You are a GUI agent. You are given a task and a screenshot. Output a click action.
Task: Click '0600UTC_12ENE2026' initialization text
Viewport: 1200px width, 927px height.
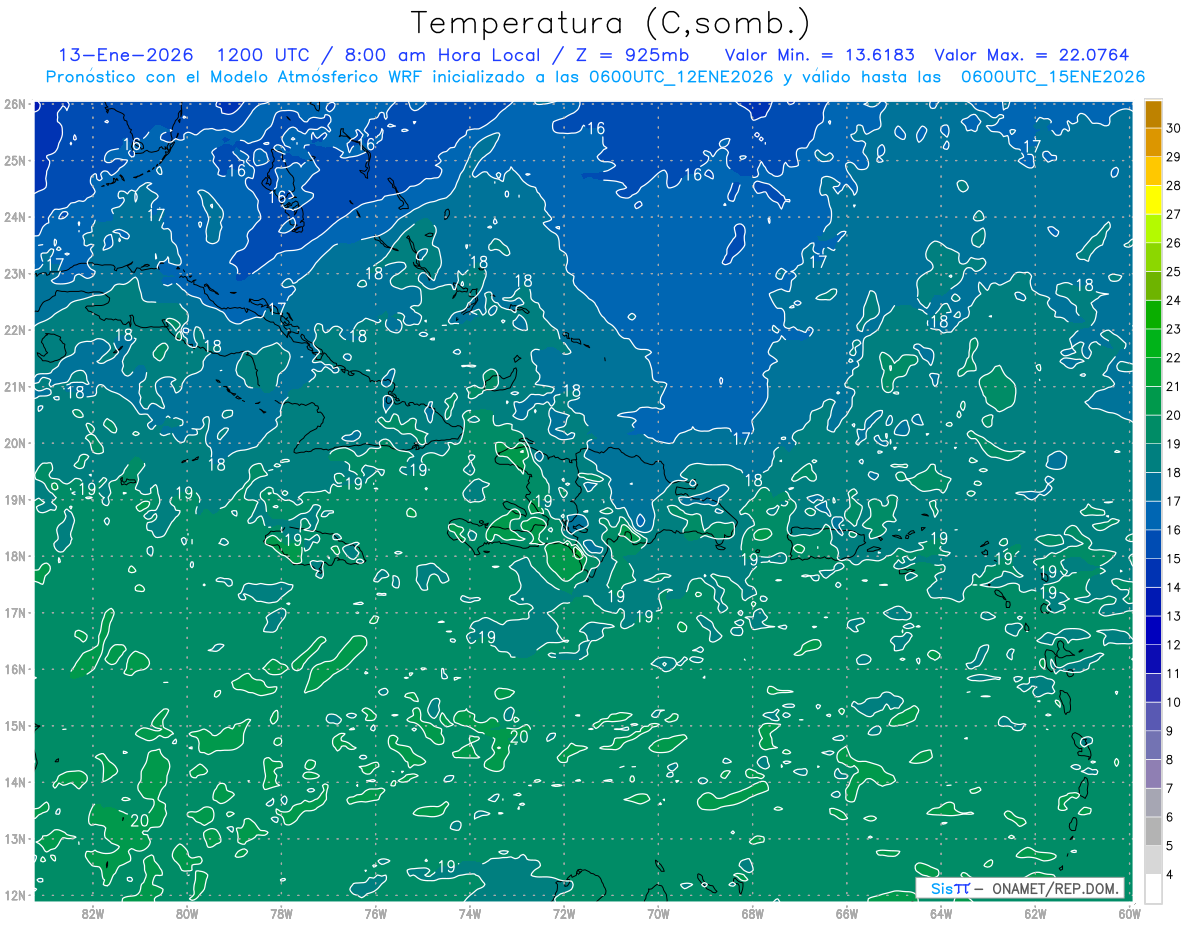[x=682, y=77]
